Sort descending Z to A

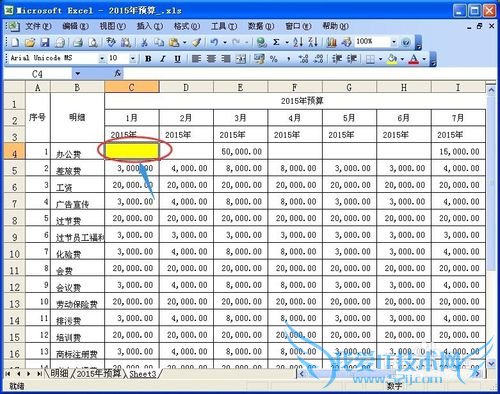pos(313,42)
